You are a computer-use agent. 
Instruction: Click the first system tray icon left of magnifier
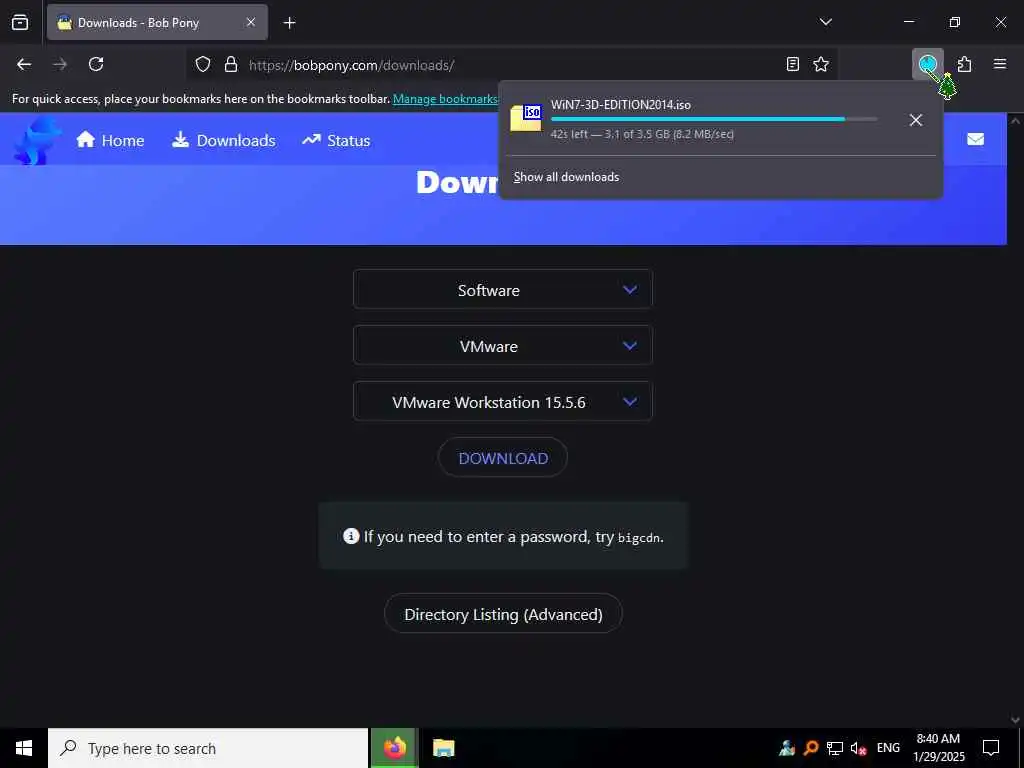[x=787, y=748]
